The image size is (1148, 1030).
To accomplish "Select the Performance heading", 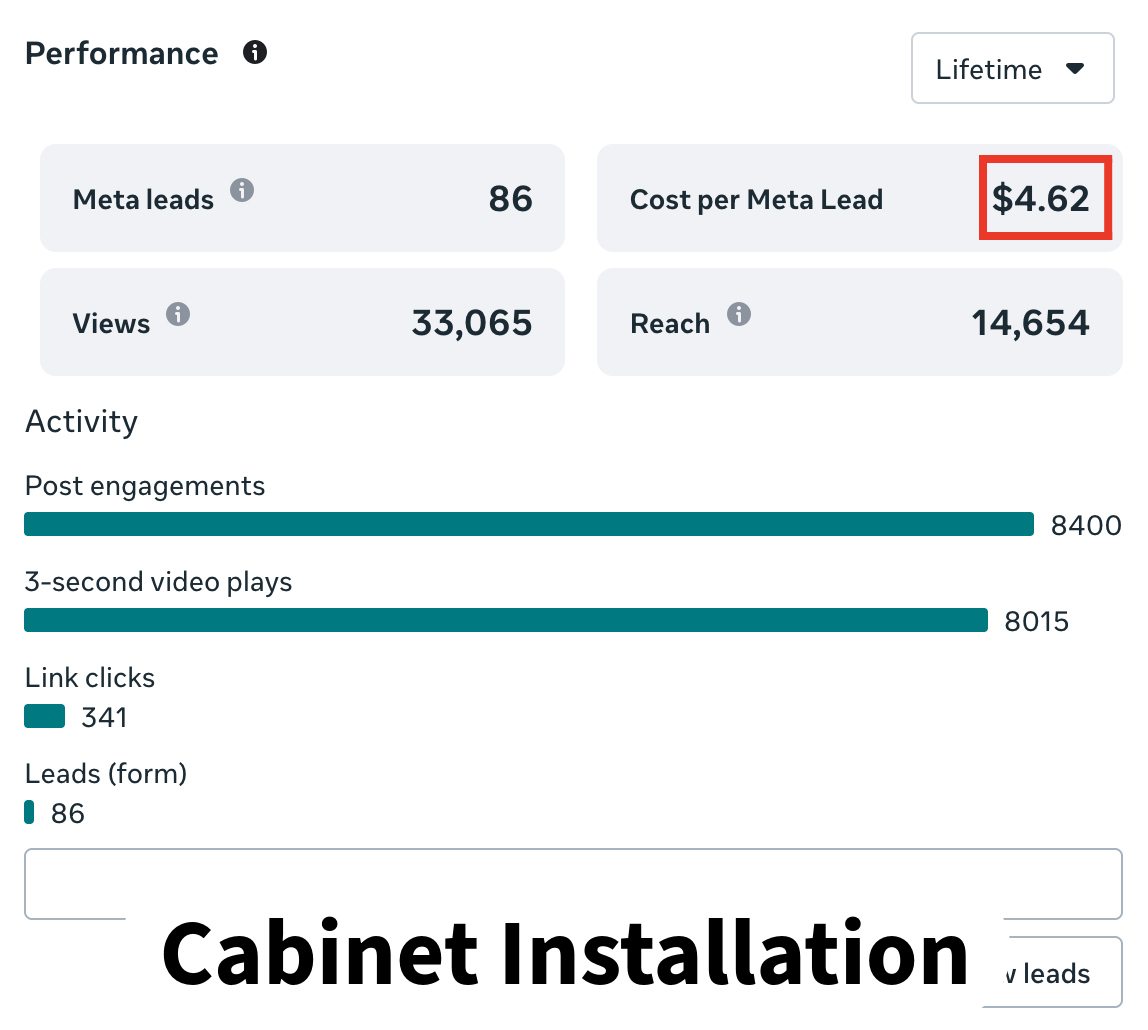I will coord(122,53).
